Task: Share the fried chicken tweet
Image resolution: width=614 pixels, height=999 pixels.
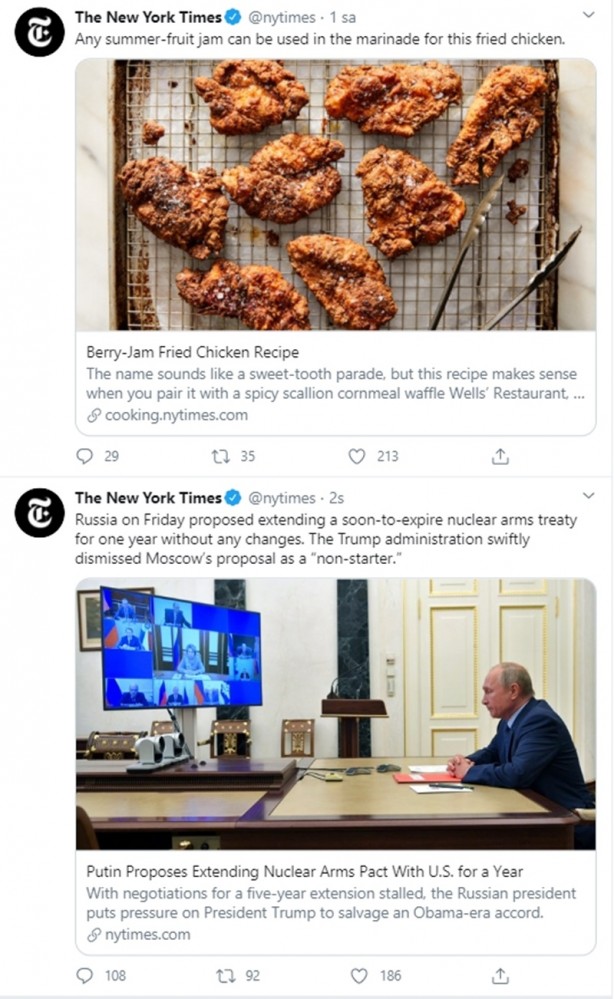Action: click(x=501, y=456)
